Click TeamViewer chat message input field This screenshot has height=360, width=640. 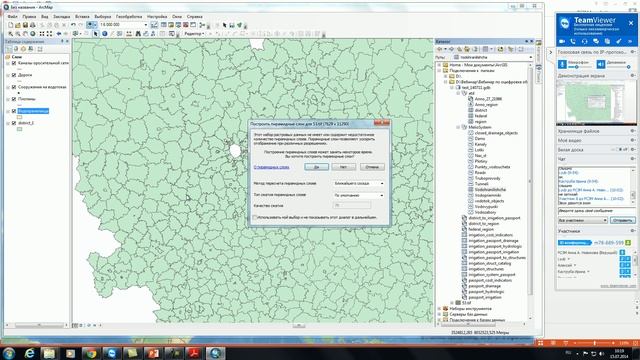coord(596,211)
